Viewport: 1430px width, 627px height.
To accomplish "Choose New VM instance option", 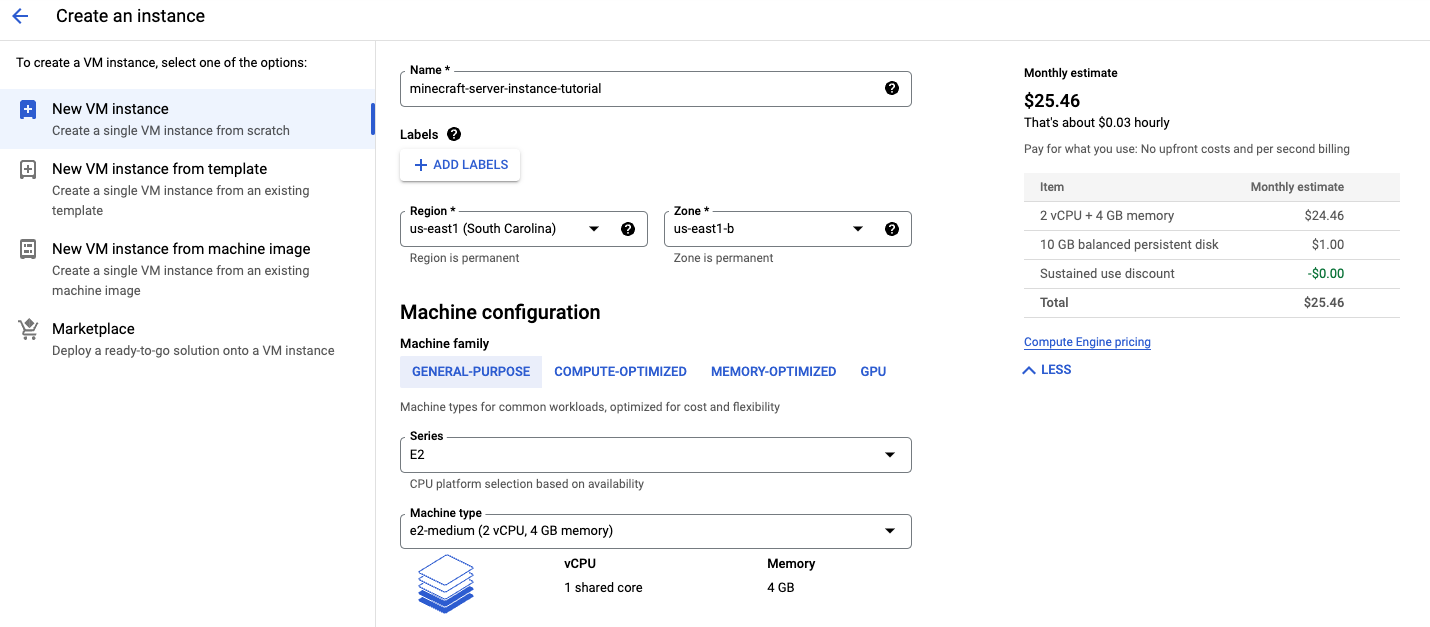I will coord(187,119).
